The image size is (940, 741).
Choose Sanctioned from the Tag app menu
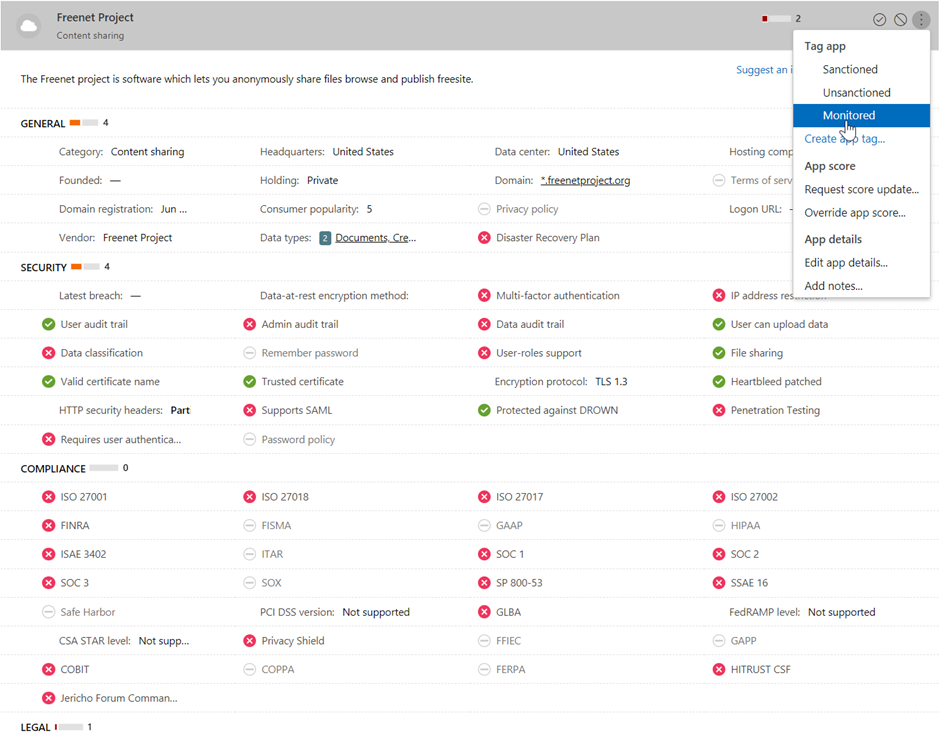point(850,70)
